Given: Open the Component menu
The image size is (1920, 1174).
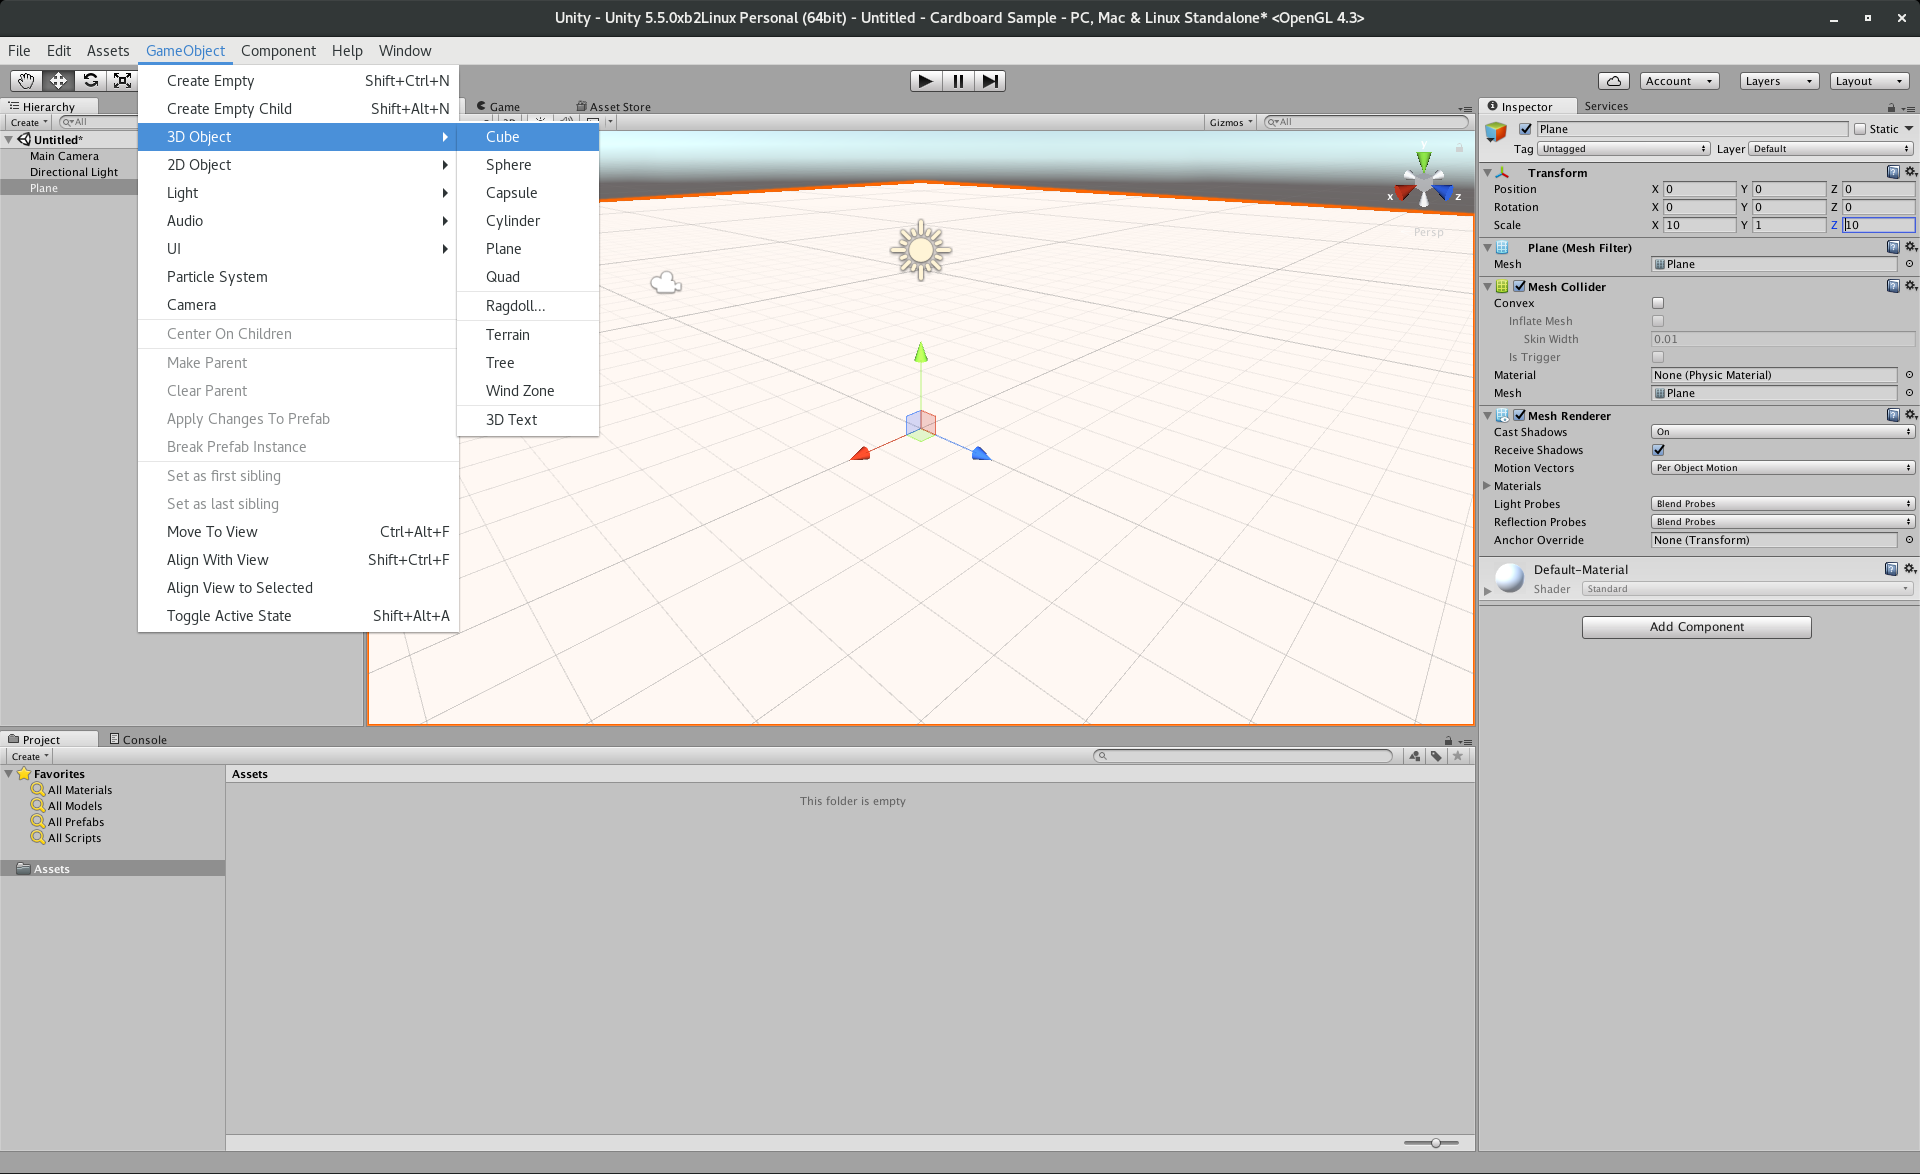Looking at the screenshot, I should pyautogui.click(x=278, y=51).
